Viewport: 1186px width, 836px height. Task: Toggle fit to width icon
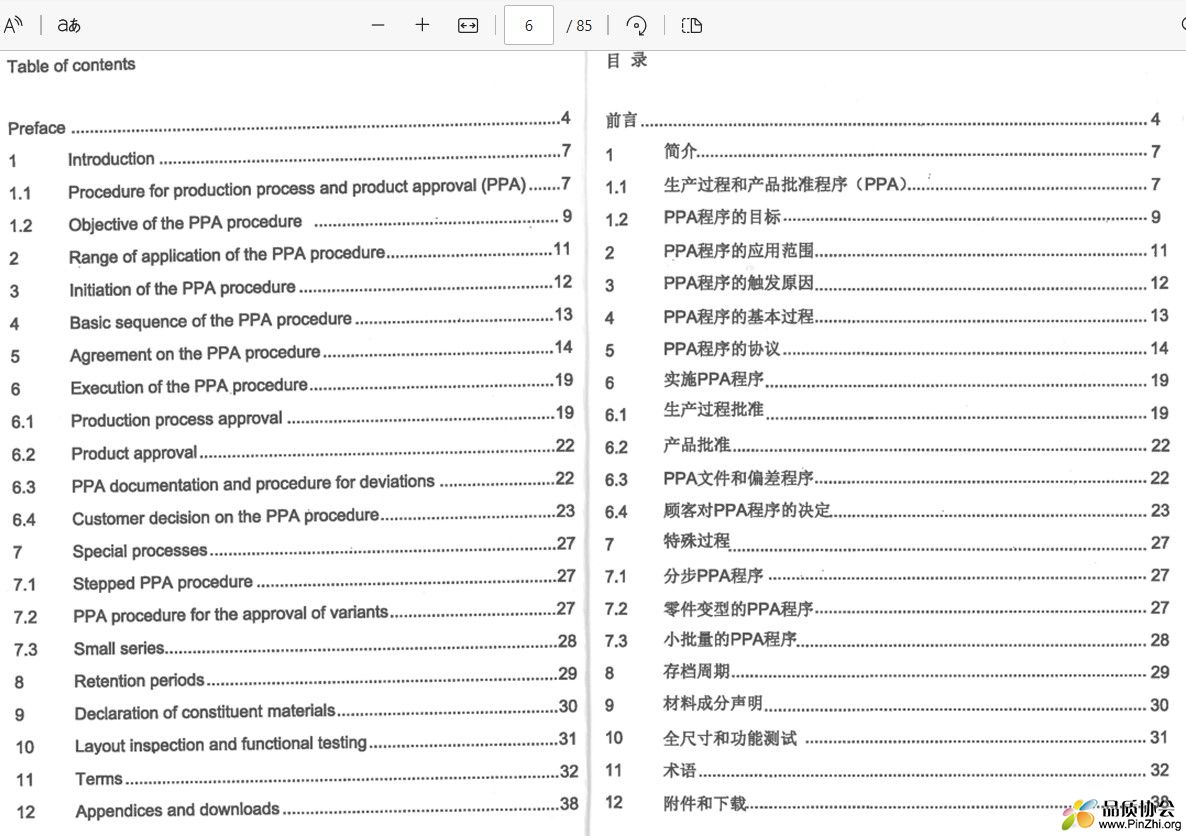tap(468, 26)
